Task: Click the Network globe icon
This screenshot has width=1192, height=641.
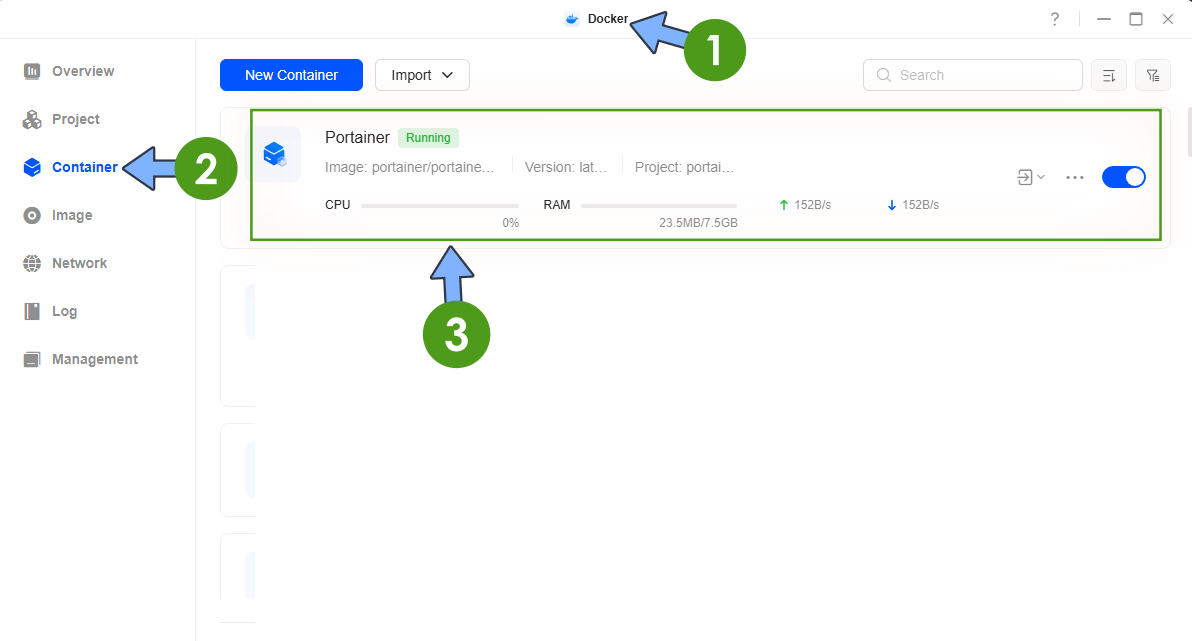Action: [x=32, y=263]
